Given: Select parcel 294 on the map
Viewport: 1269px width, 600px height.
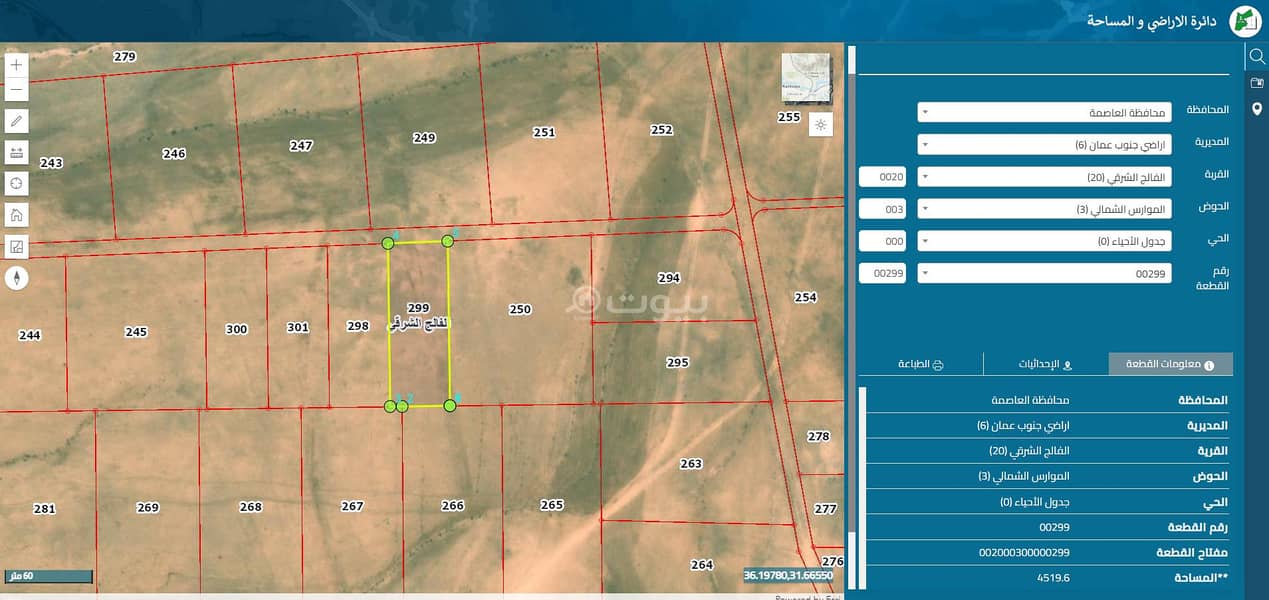Looking at the screenshot, I should [x=669, y=278].
